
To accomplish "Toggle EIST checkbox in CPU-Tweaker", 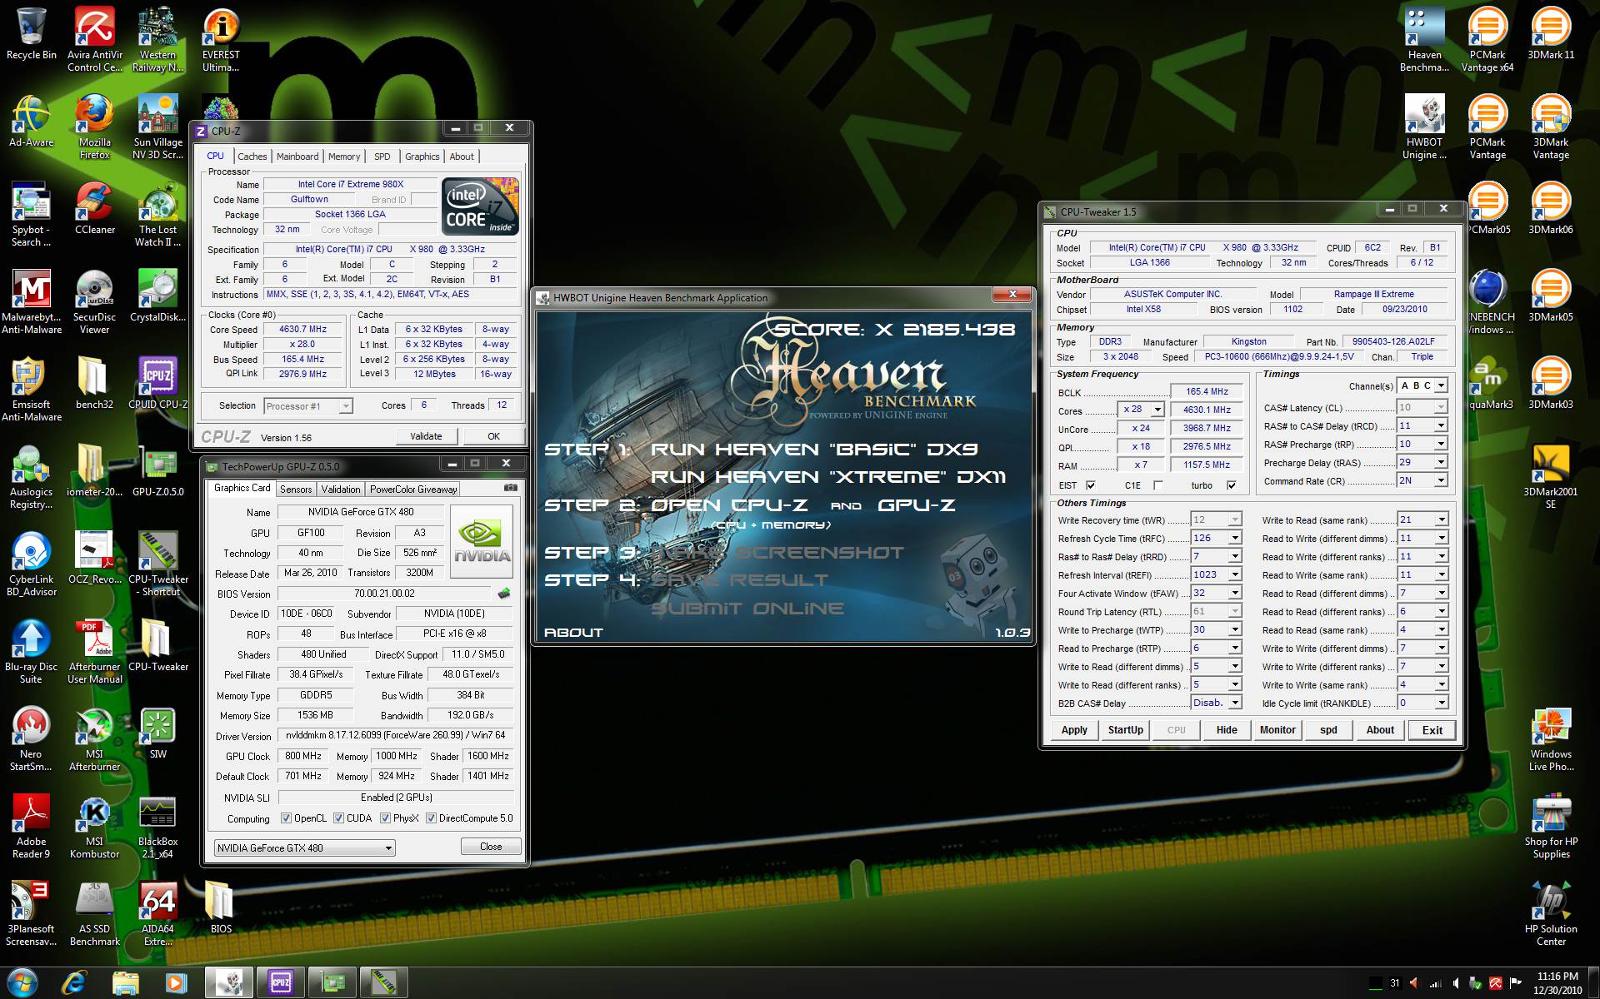I will 1091,485.
